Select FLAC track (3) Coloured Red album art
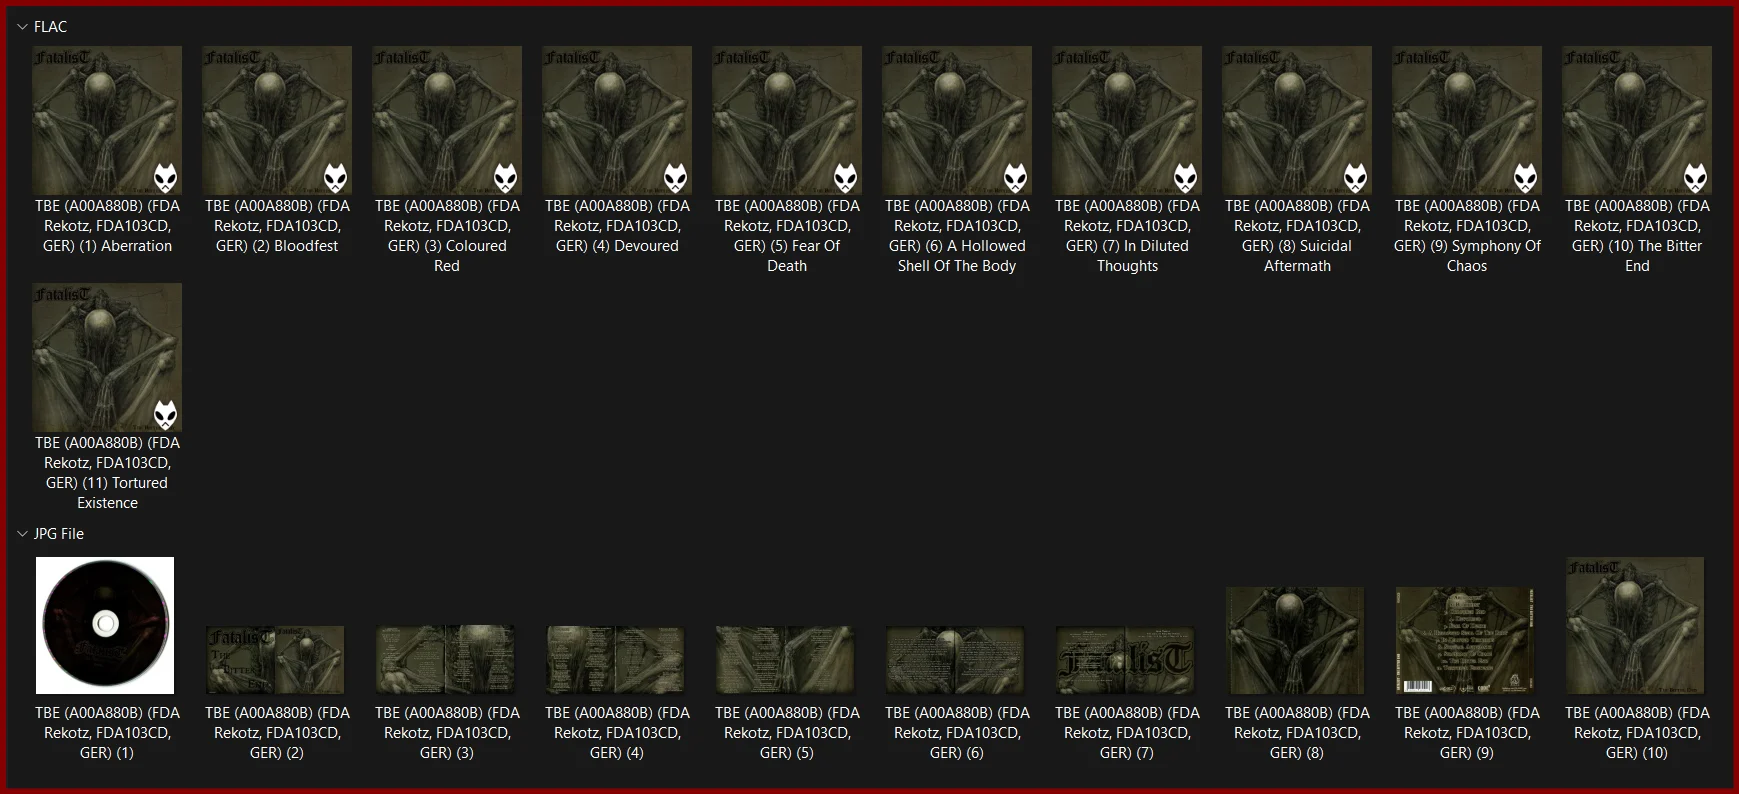The image size is (1739, 794). coord(447,120)
